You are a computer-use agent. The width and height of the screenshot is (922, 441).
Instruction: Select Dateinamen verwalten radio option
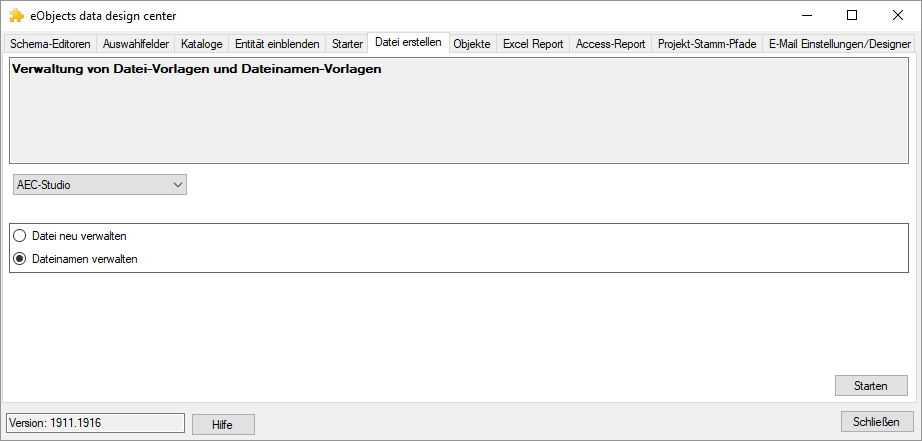pyautogui.click(x=76, y=259)
